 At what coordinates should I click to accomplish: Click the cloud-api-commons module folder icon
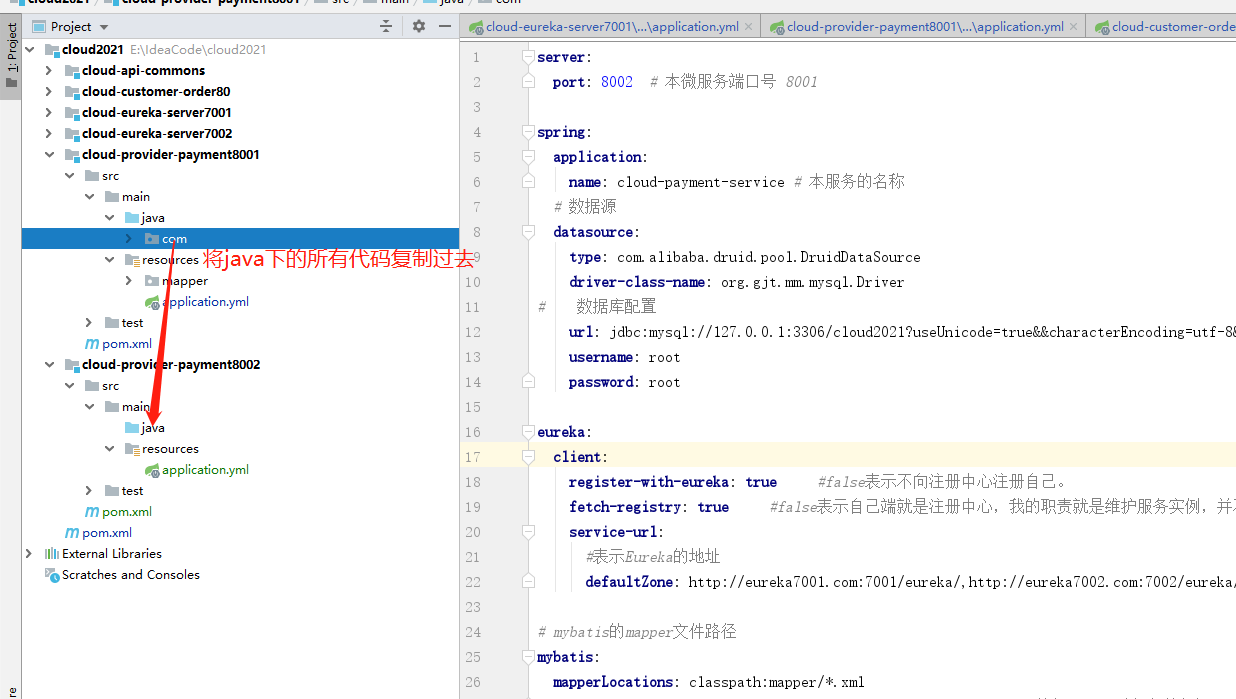coord(72,71)
